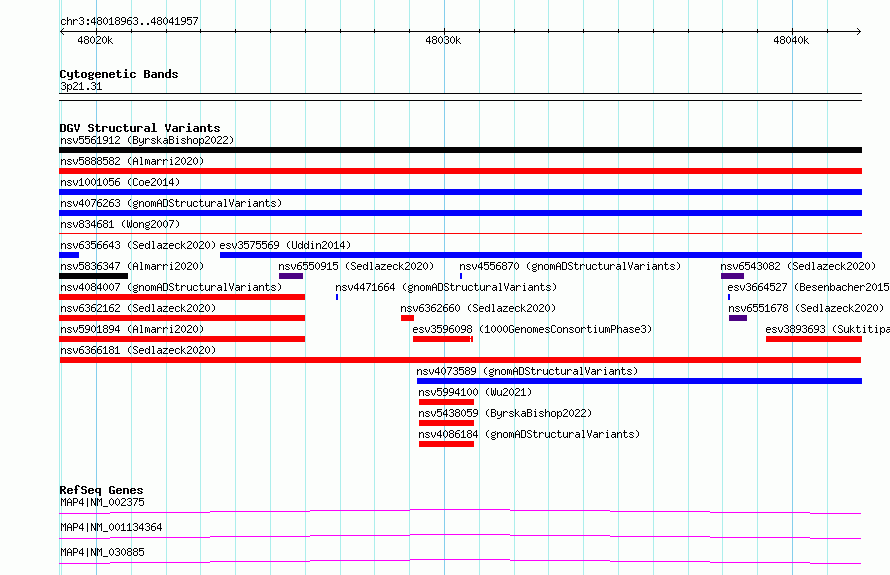Open the esv3664527 (Besenbacher2015) variant
This screenshot has height=575, width=890.
click(x=808, y=287)
